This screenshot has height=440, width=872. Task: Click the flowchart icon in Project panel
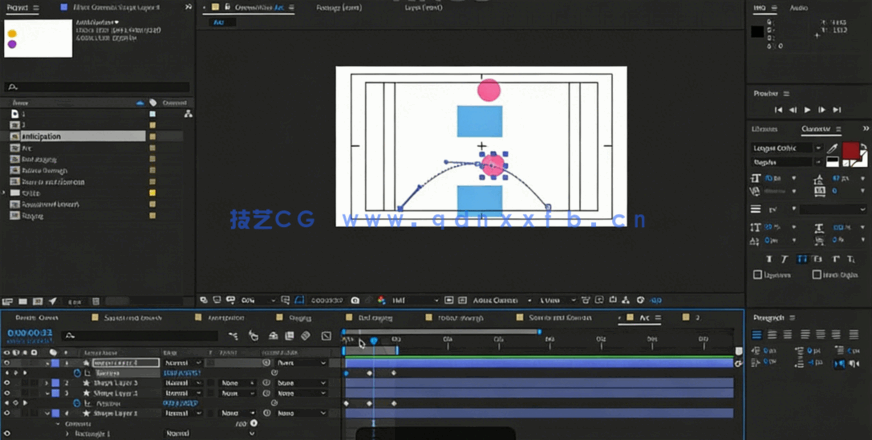click(188, 115)
